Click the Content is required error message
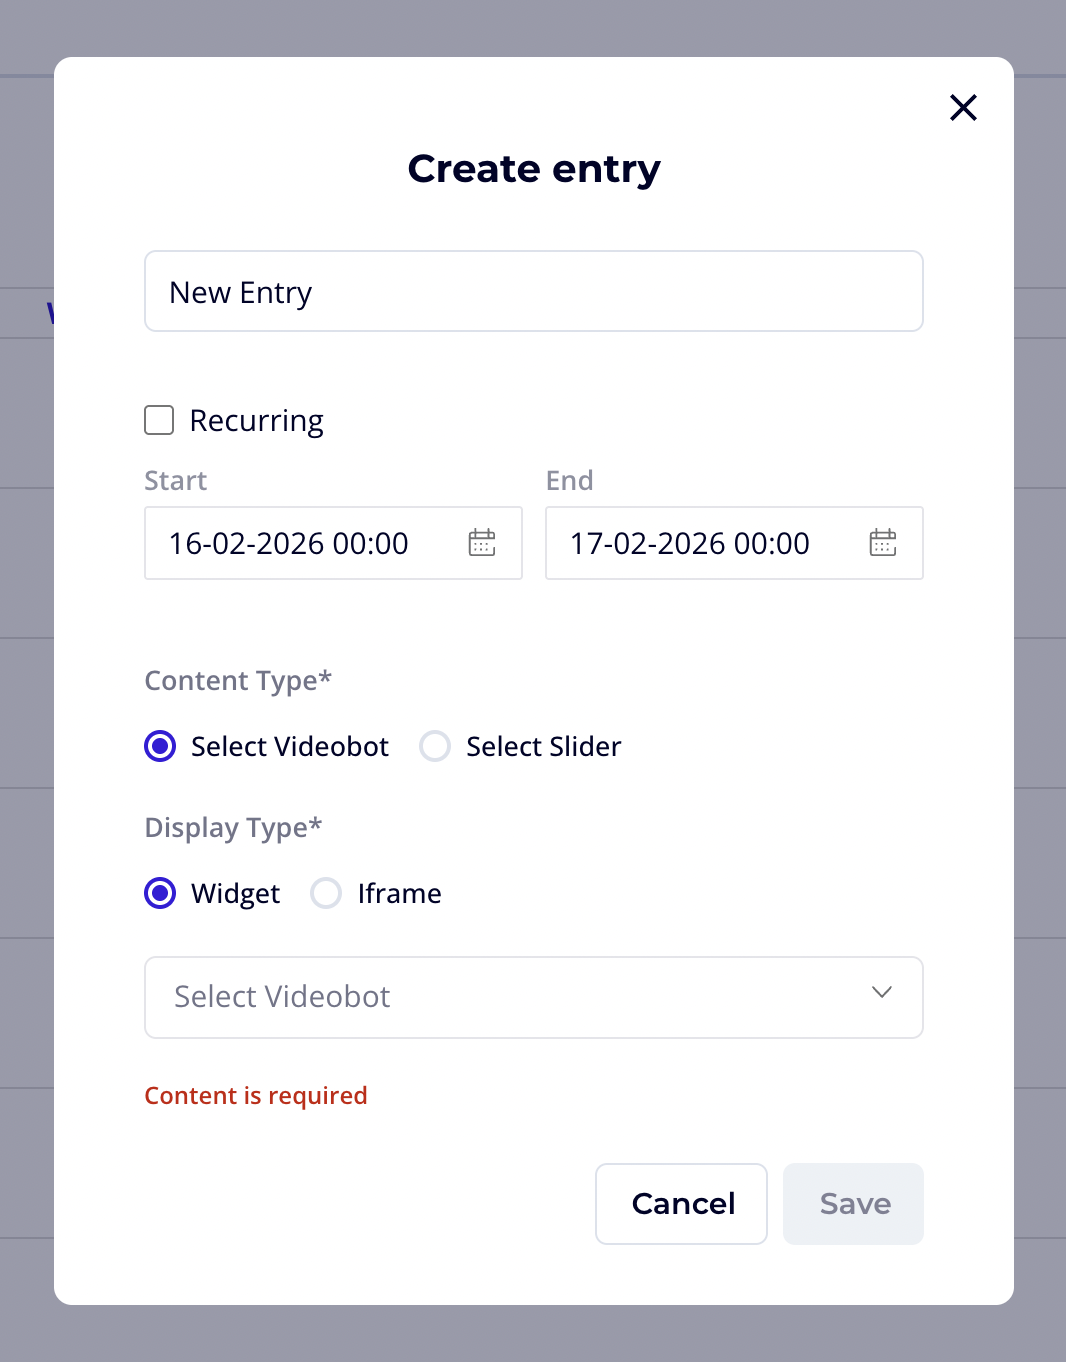 click(x=256, y=1096)
